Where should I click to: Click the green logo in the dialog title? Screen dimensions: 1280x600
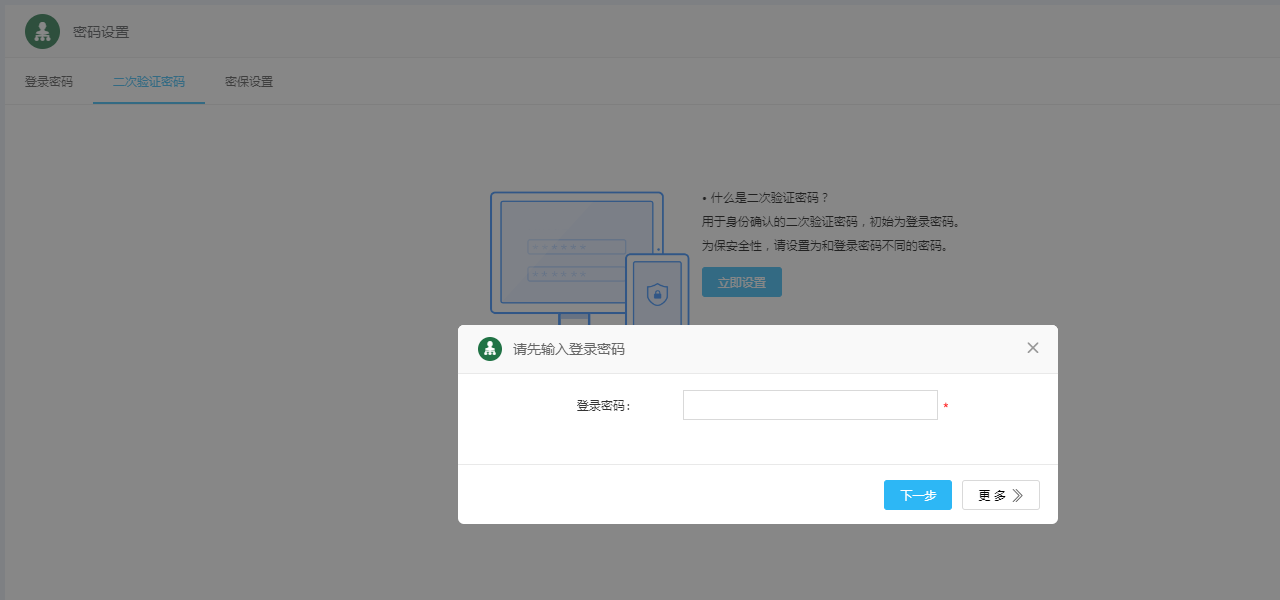490,349
